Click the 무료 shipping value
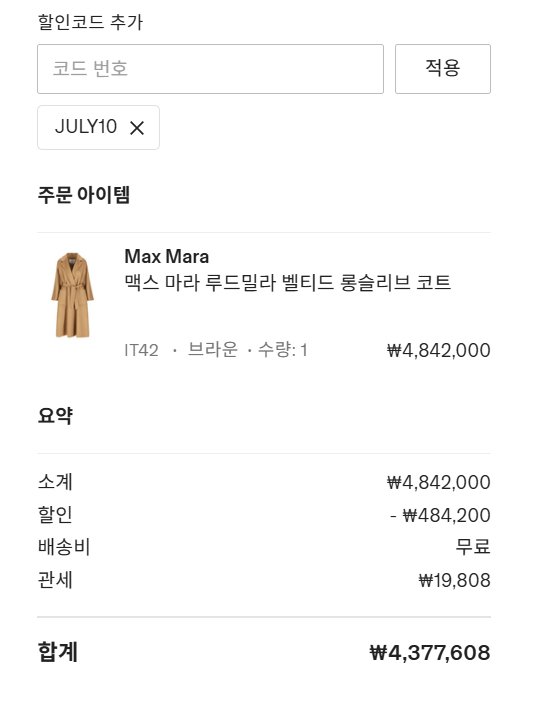Image resolution: width=551 pixels, height=713 pixels. pyautogui.click(x=473, y=547)
